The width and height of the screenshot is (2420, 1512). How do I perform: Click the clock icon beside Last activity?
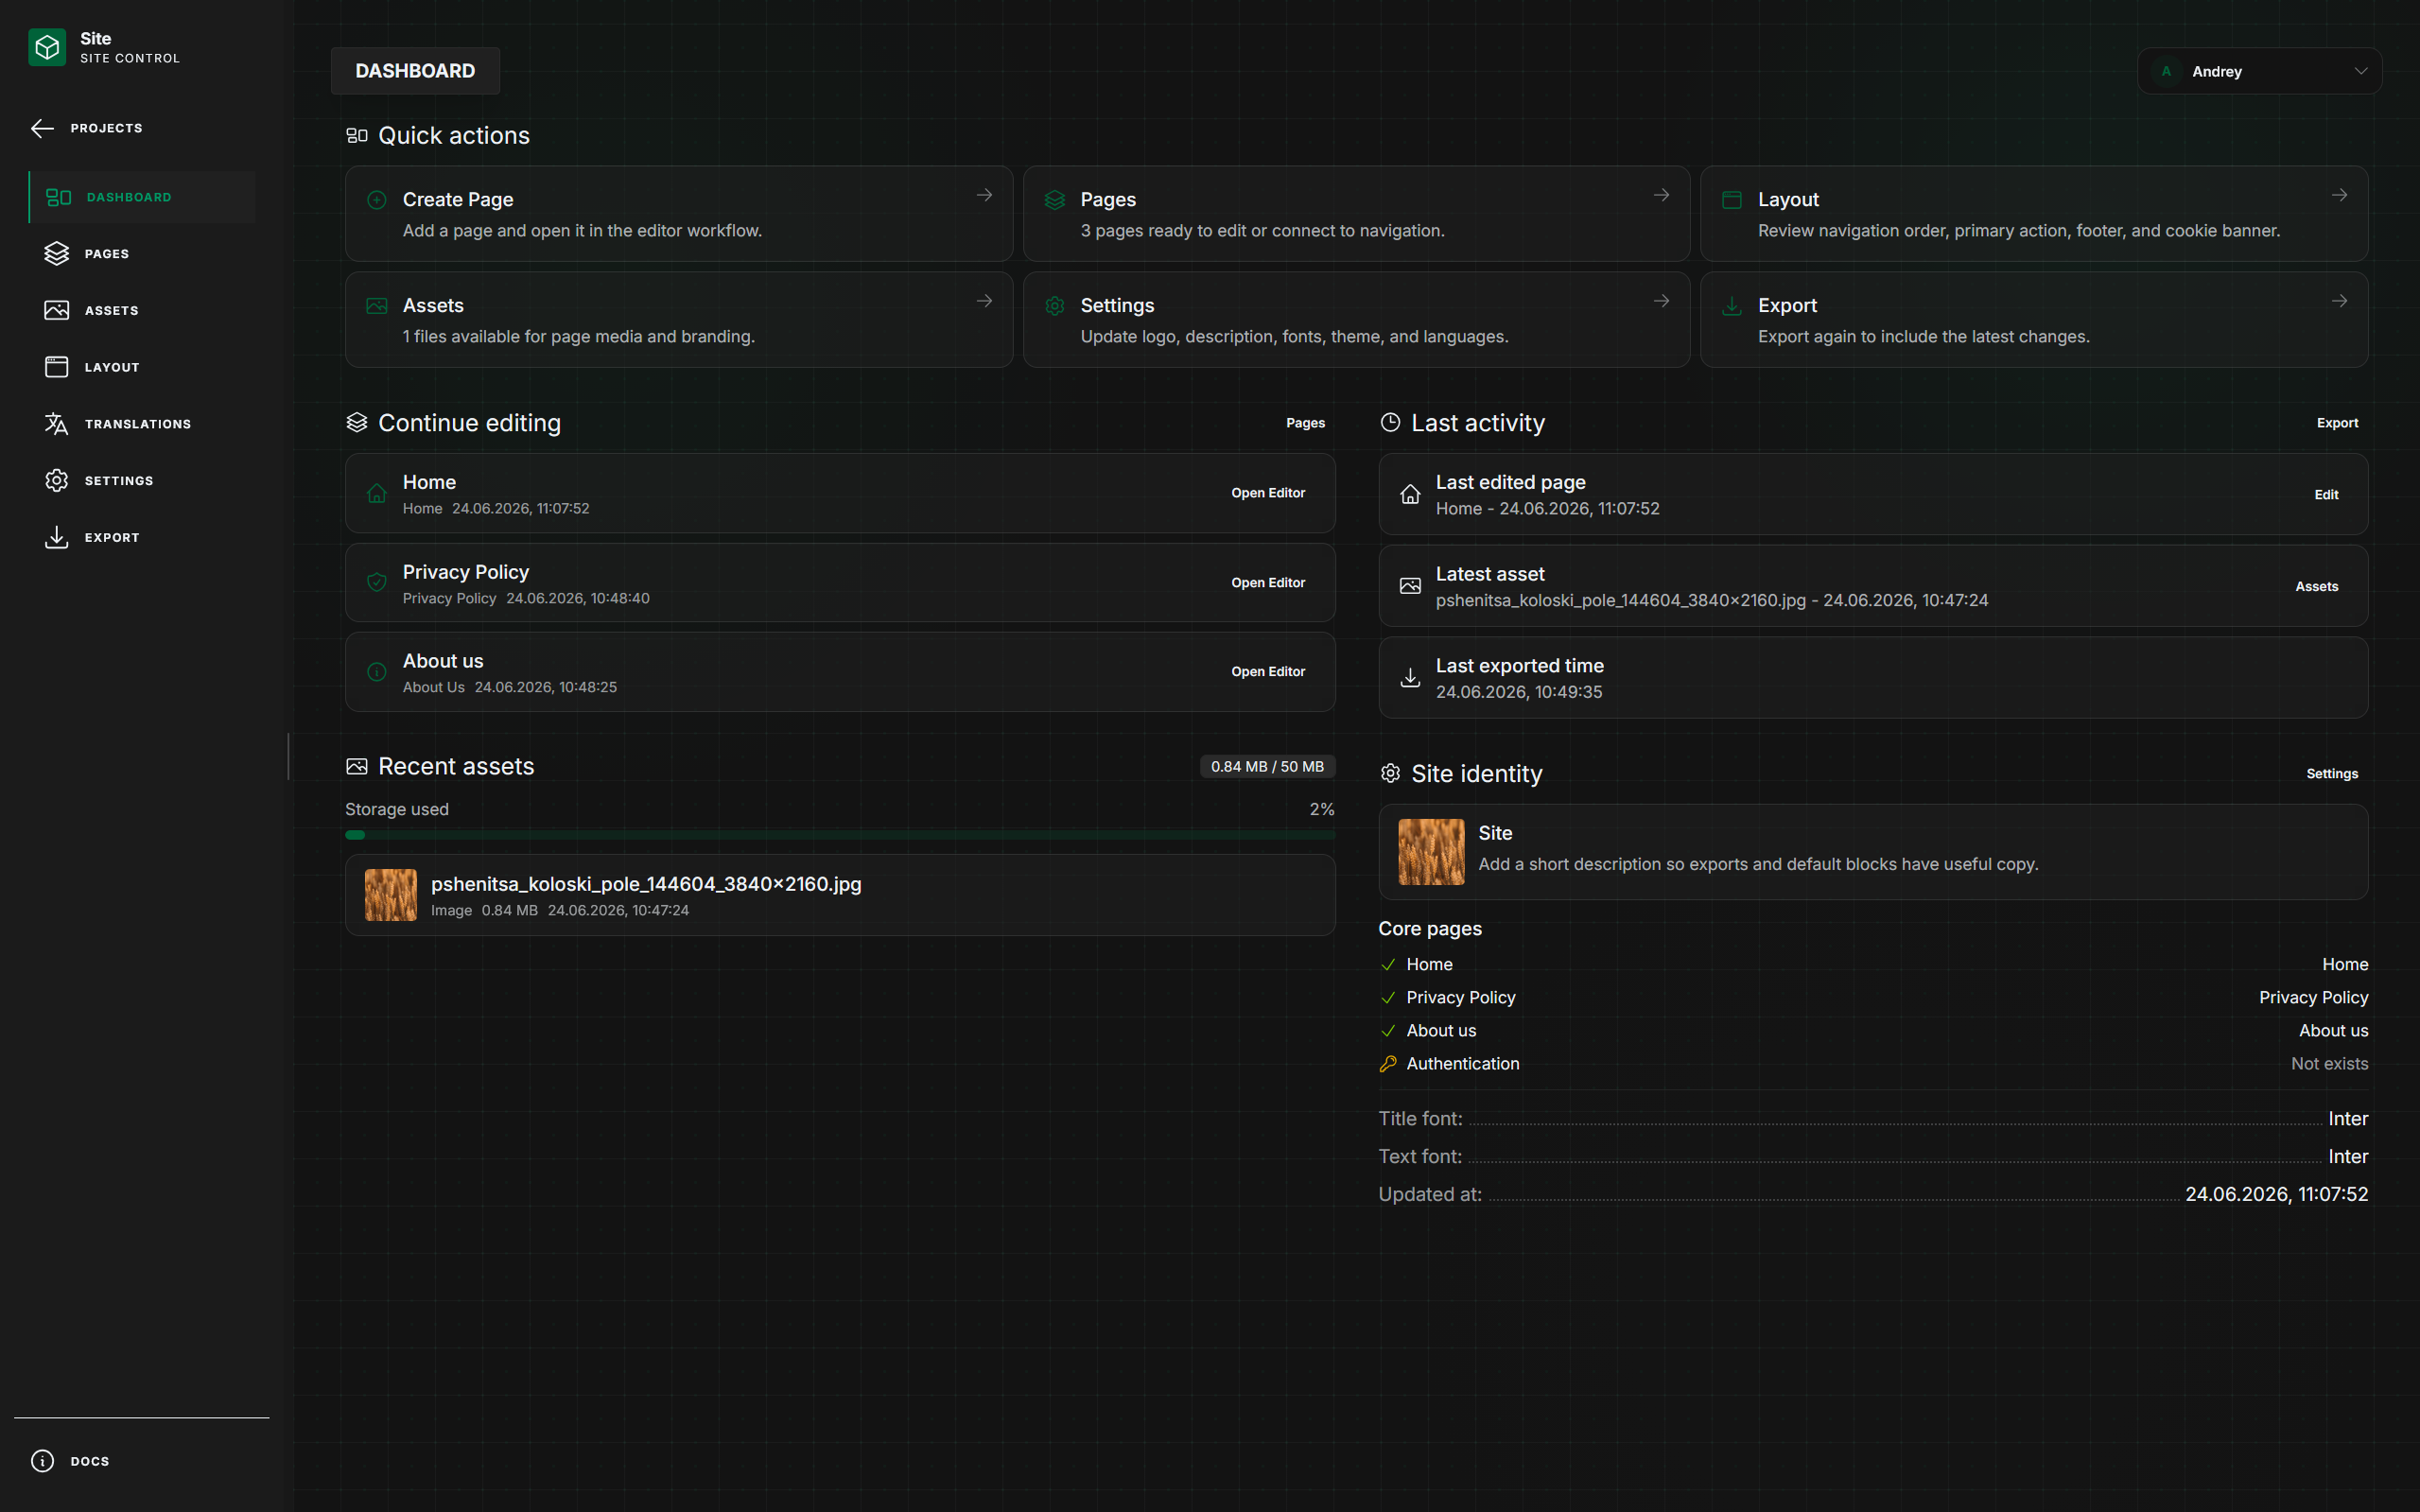click(x=1390, y=422)
